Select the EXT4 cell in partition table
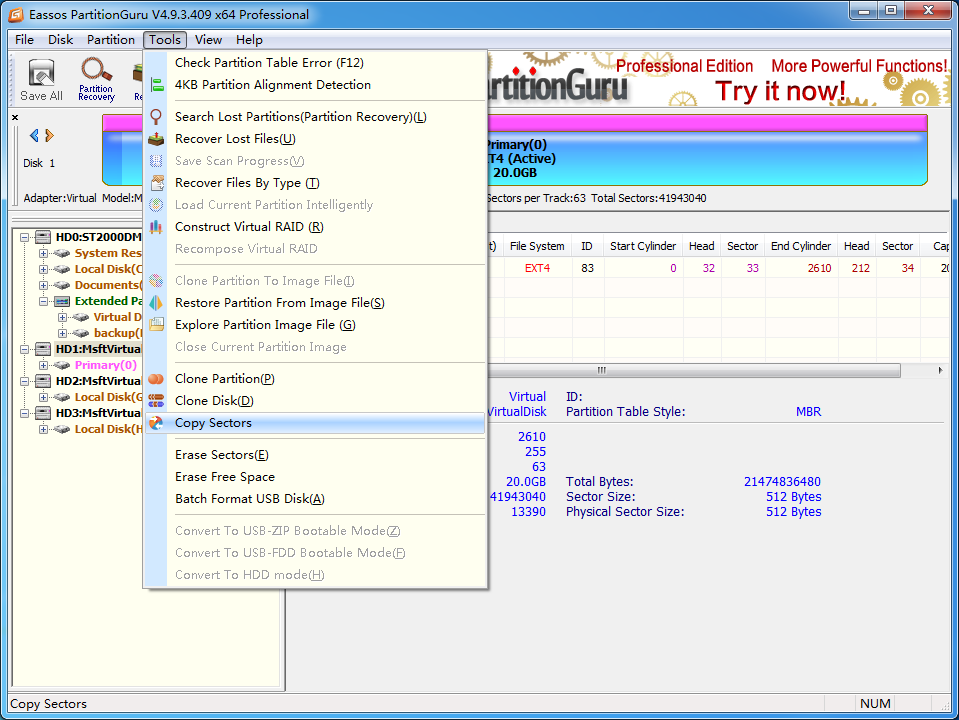 pos(538,268)
